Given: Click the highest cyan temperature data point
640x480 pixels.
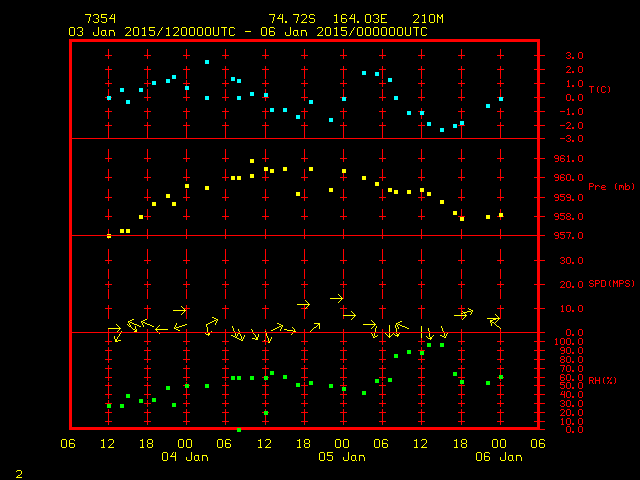Looking at the screenshot, I should coord(207,62).
